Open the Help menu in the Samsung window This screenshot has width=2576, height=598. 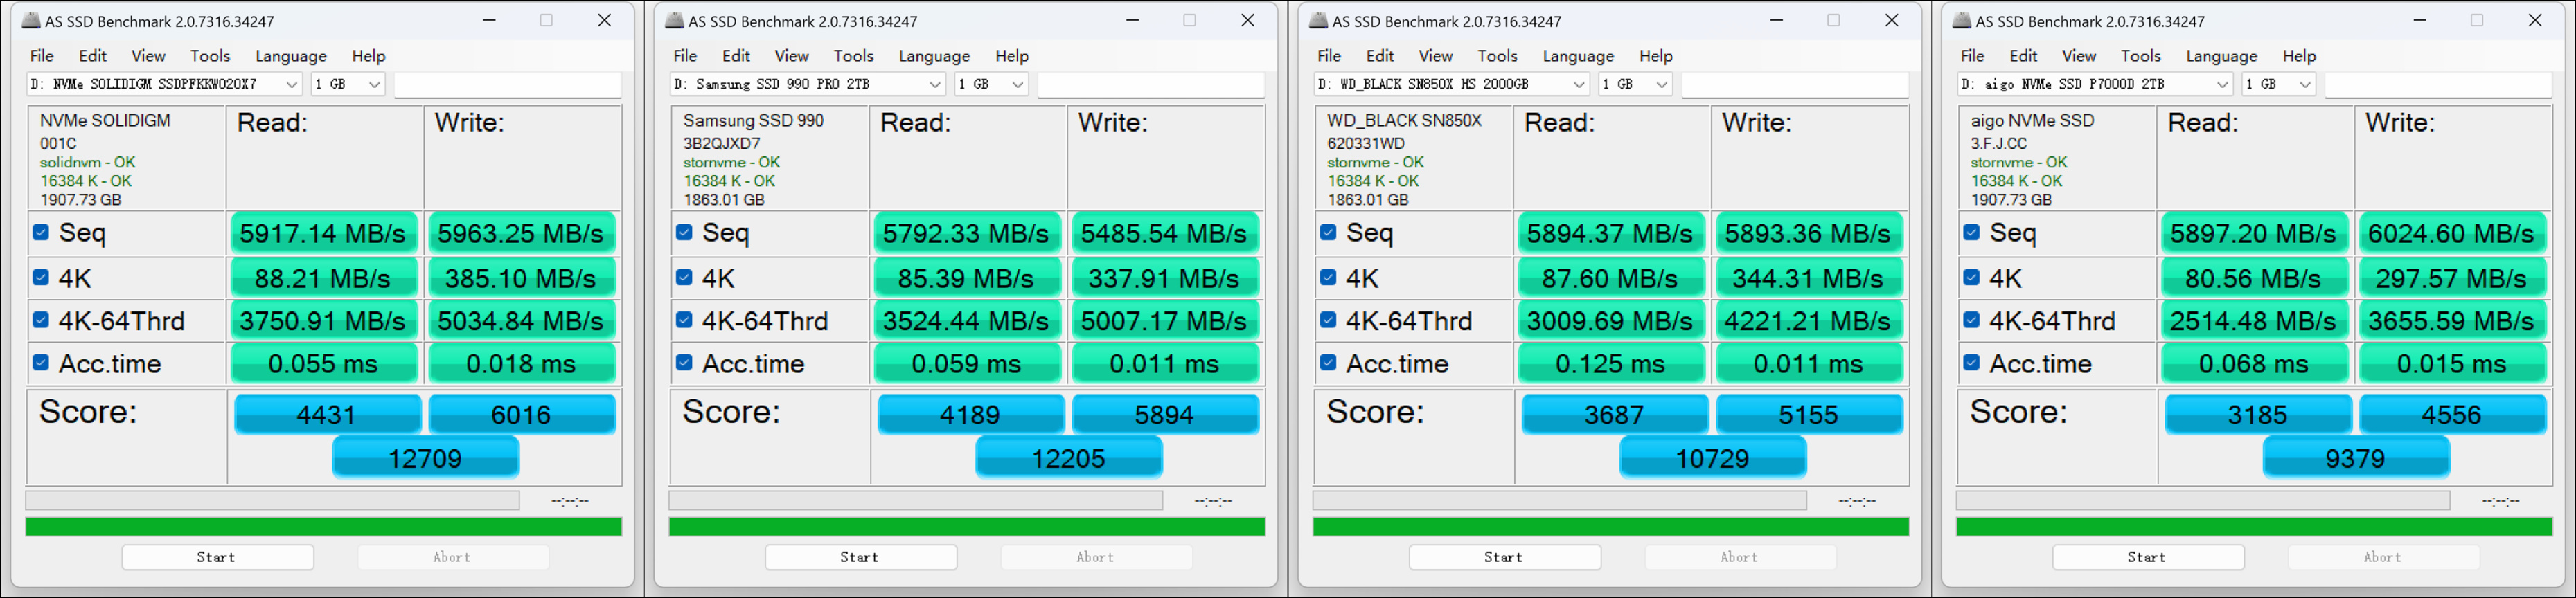click(1012, 56)
